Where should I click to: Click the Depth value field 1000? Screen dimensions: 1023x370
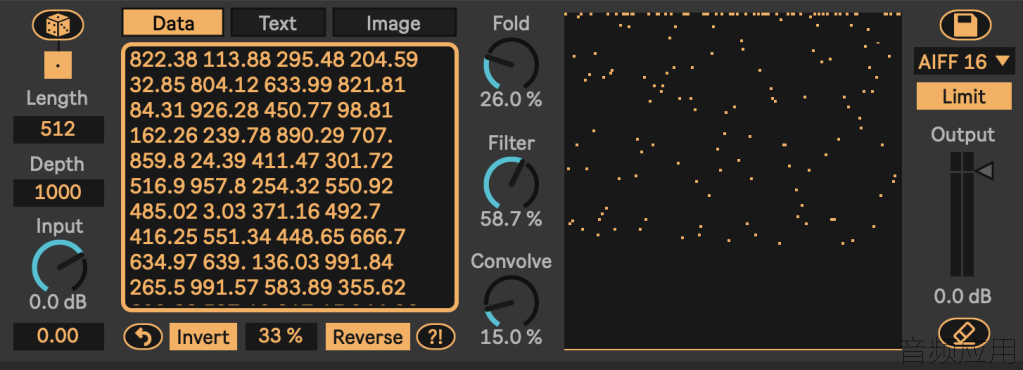58,193
